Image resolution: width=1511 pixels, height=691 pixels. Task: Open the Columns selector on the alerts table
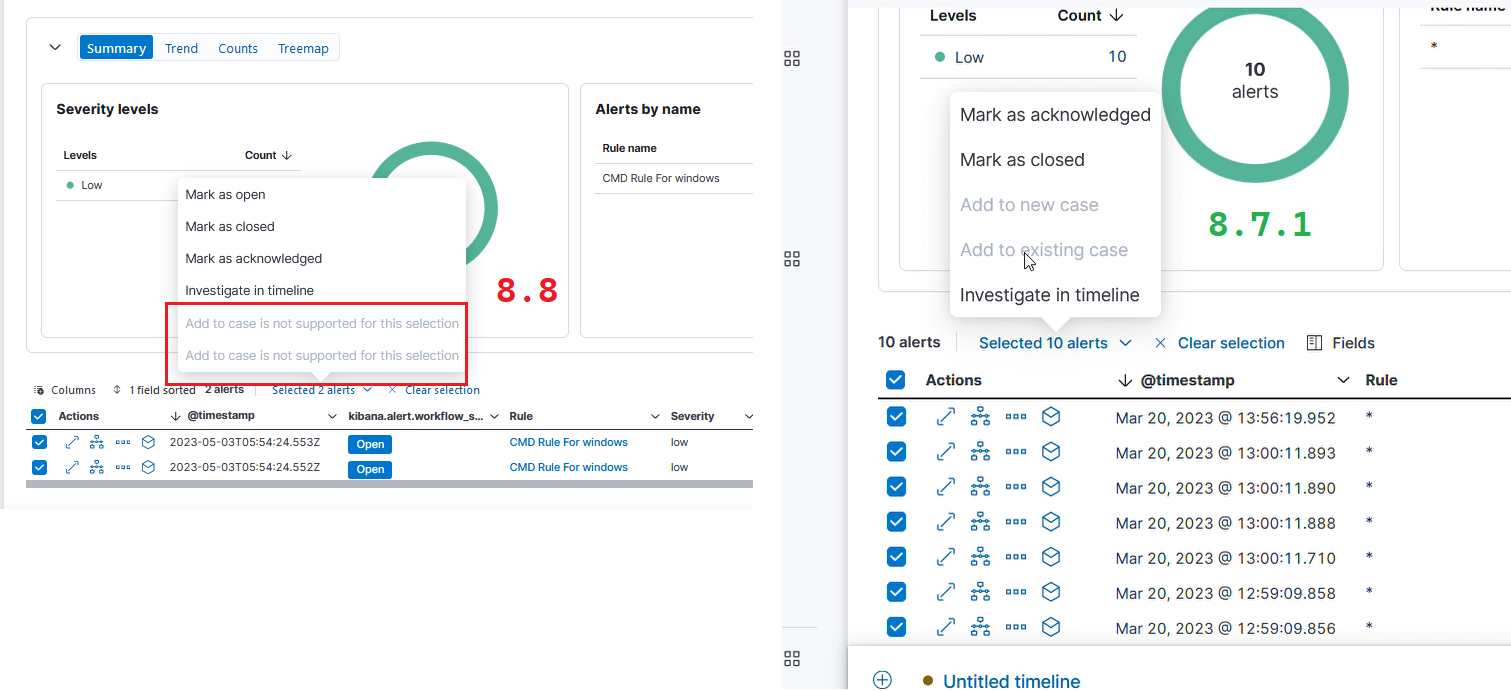64,389
